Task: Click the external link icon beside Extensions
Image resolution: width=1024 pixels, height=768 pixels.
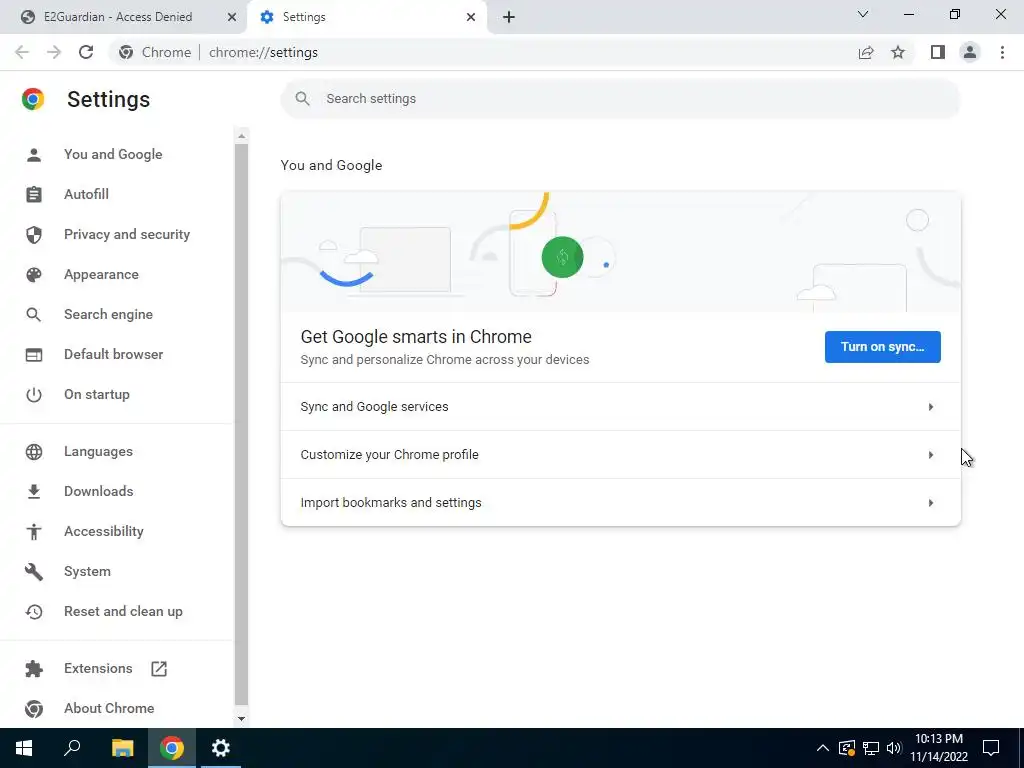Action: 159,669
